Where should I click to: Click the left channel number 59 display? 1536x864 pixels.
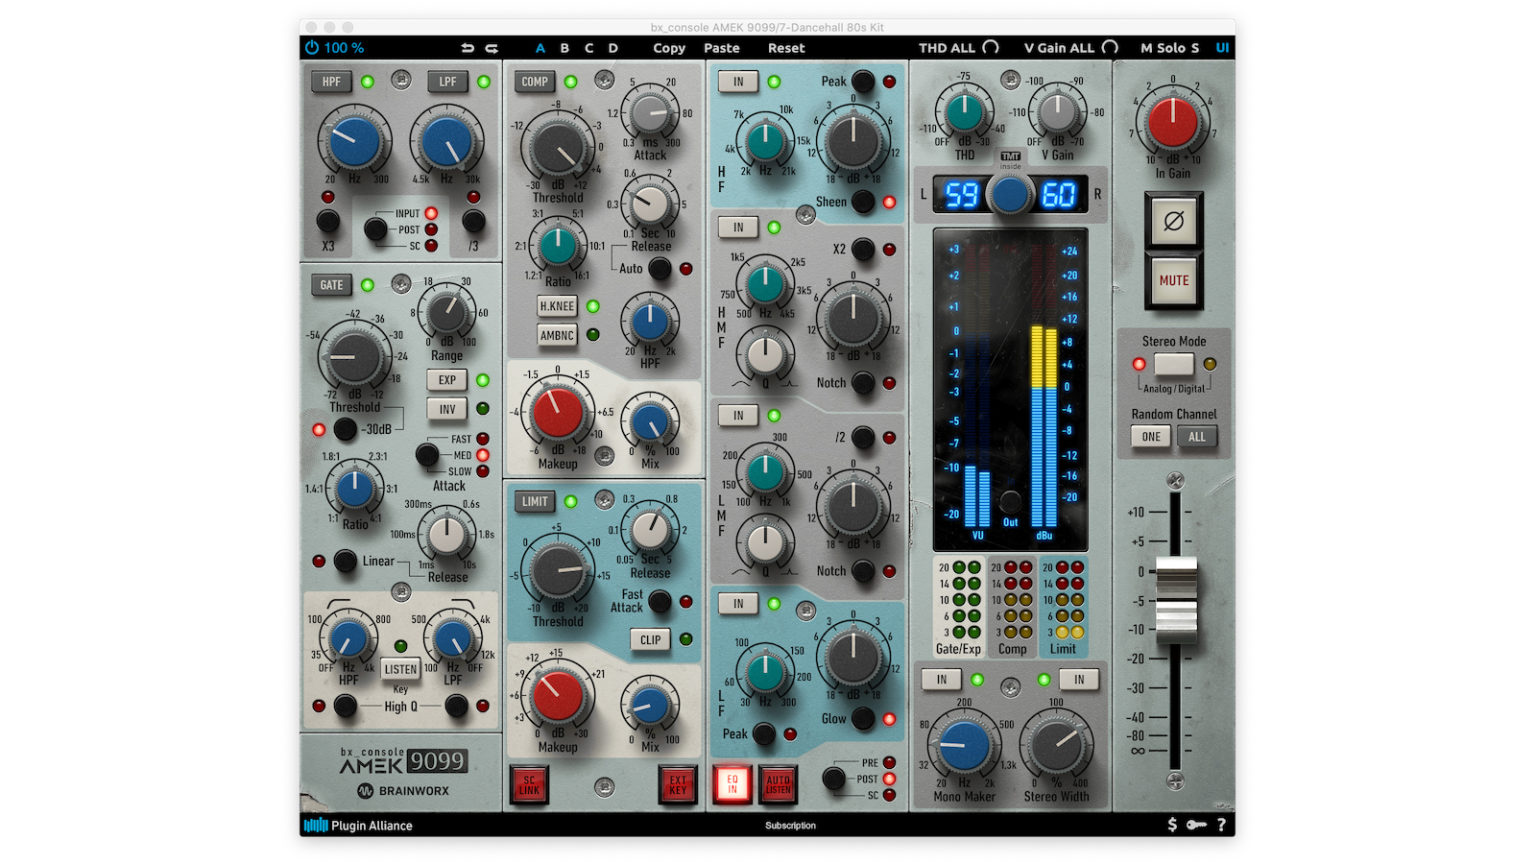(x=961, y=194)
